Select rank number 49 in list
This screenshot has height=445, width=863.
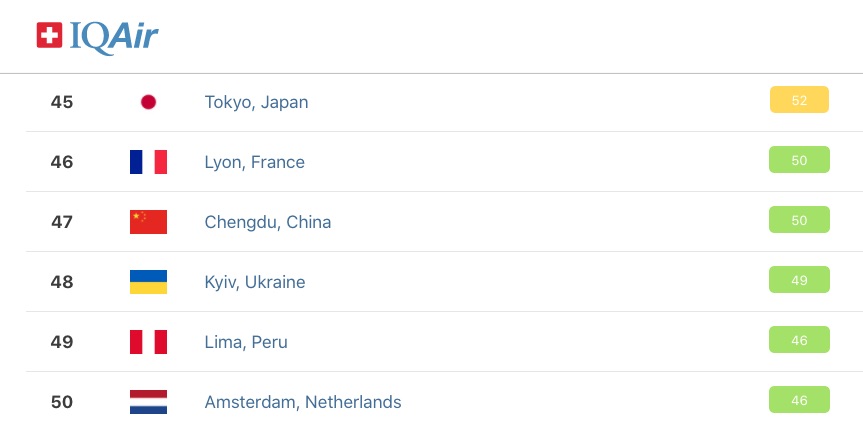(62, 342)
